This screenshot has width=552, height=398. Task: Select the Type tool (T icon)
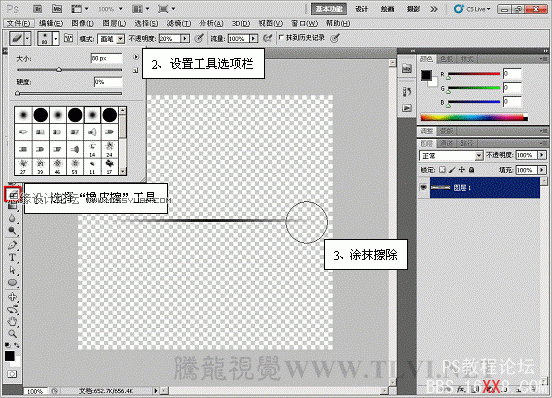point(13,257)
